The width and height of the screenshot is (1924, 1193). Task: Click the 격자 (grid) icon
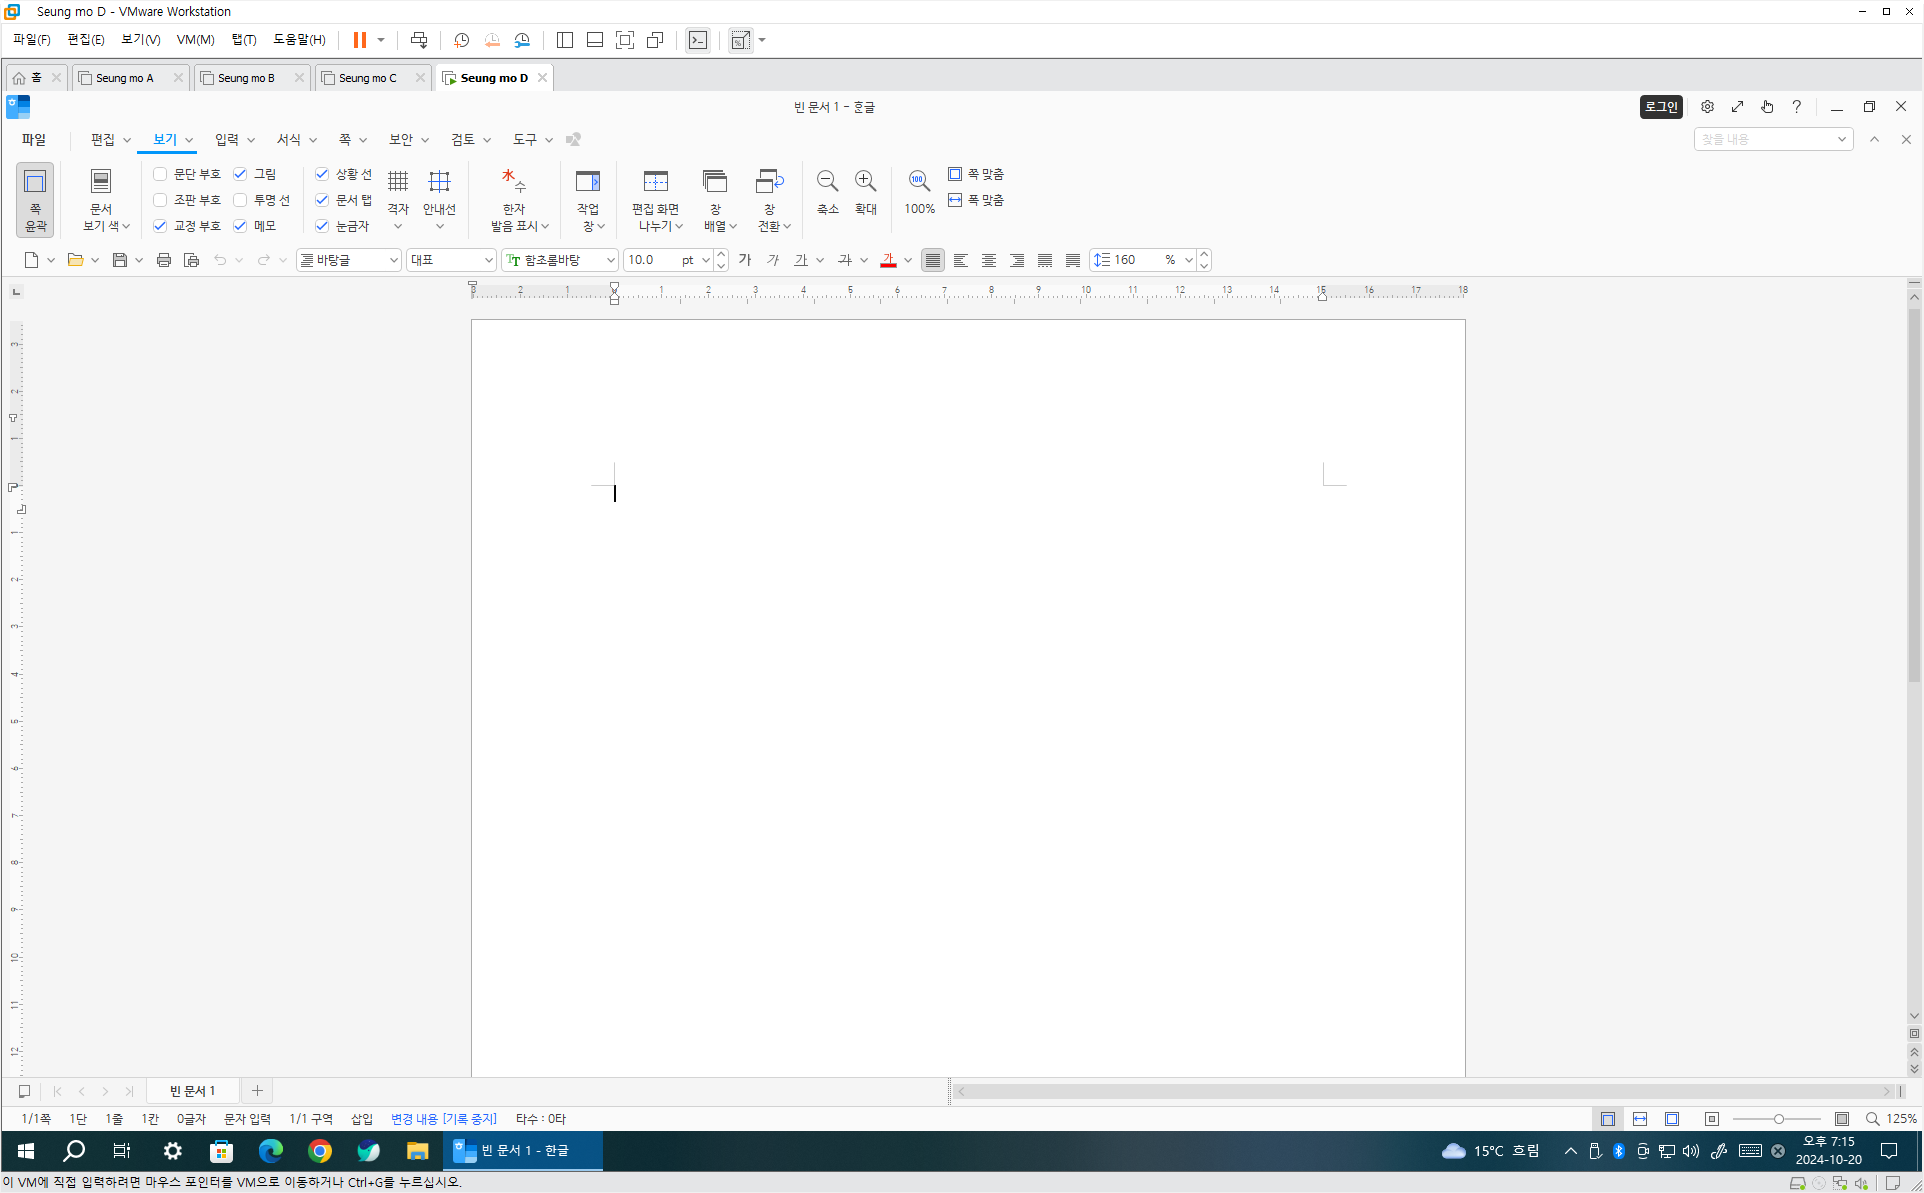(398, 182)
